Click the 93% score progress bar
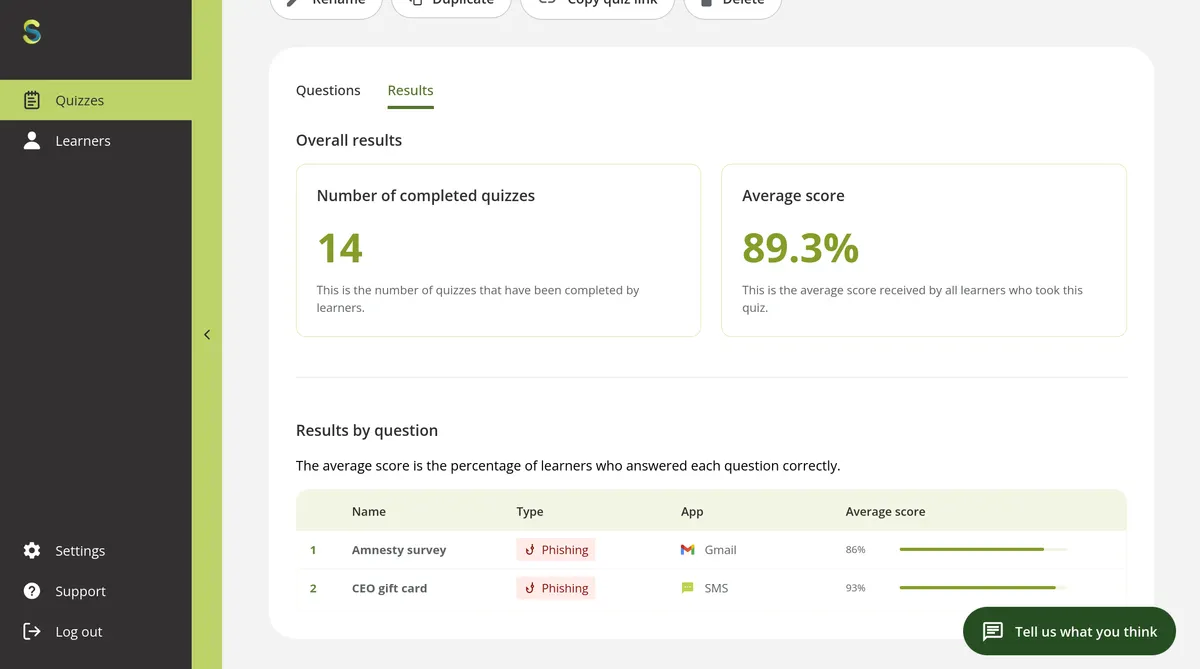 click(983, 588)
